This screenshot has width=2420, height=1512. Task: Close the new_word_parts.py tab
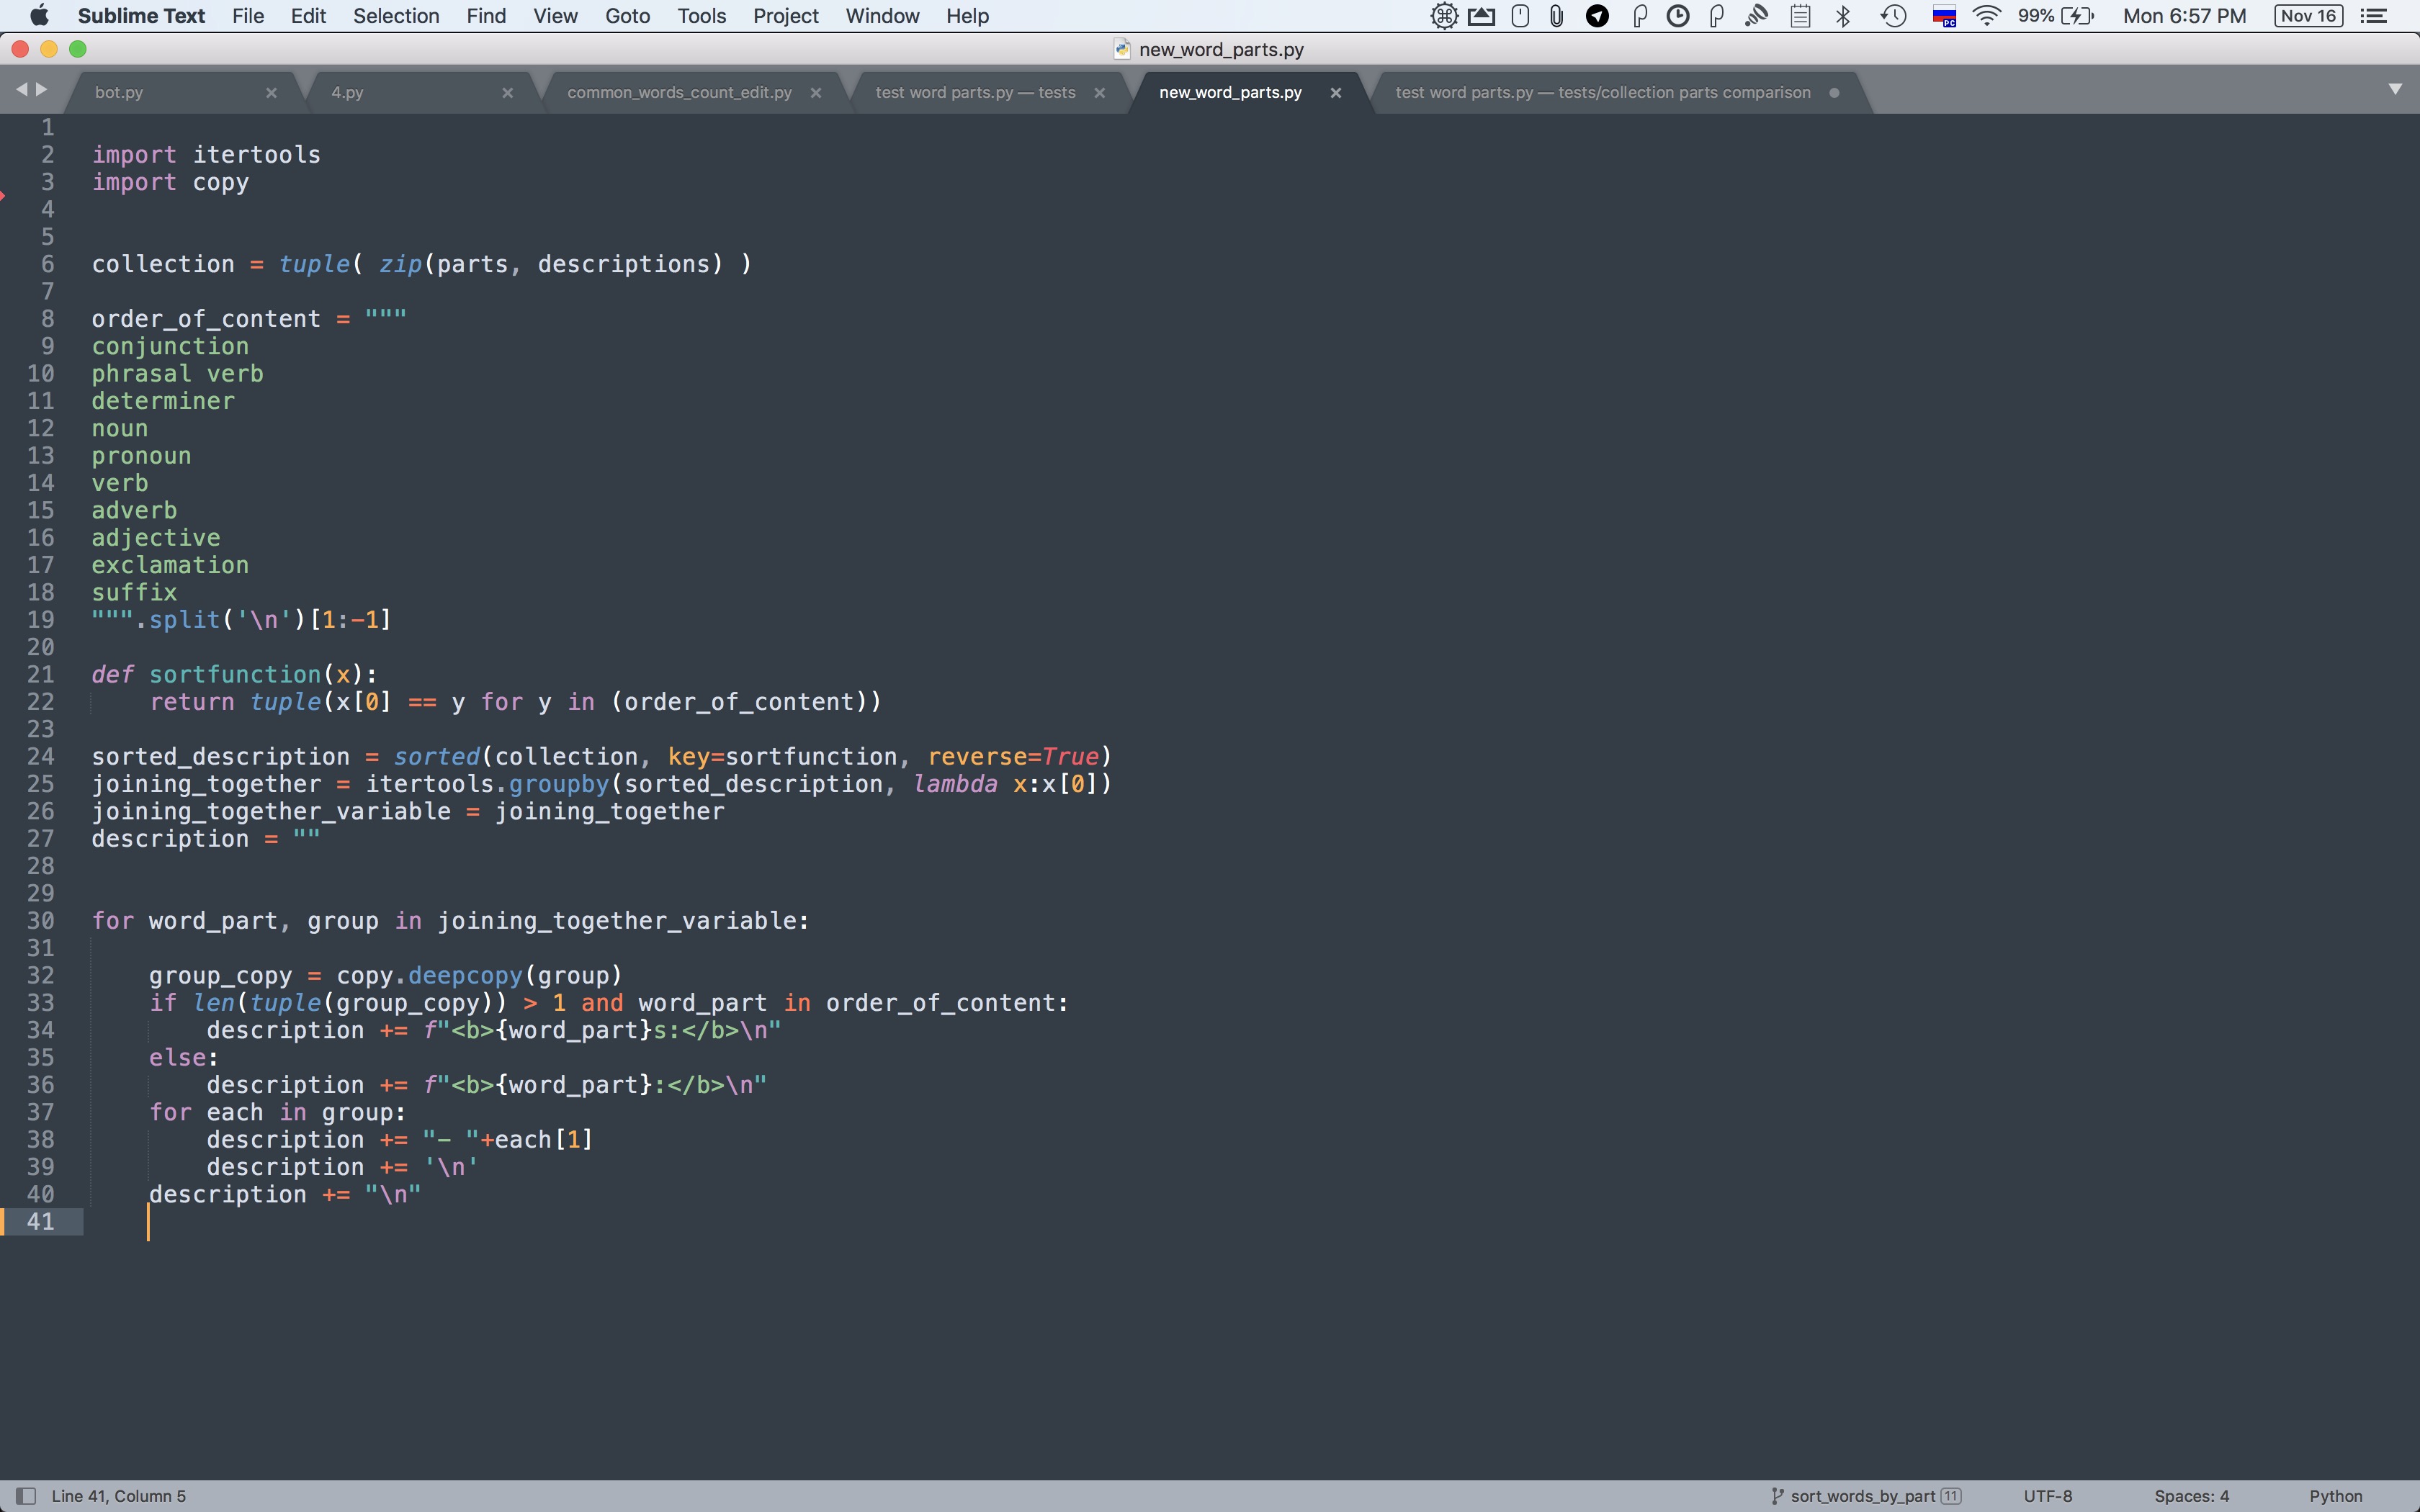point(1335,92)
